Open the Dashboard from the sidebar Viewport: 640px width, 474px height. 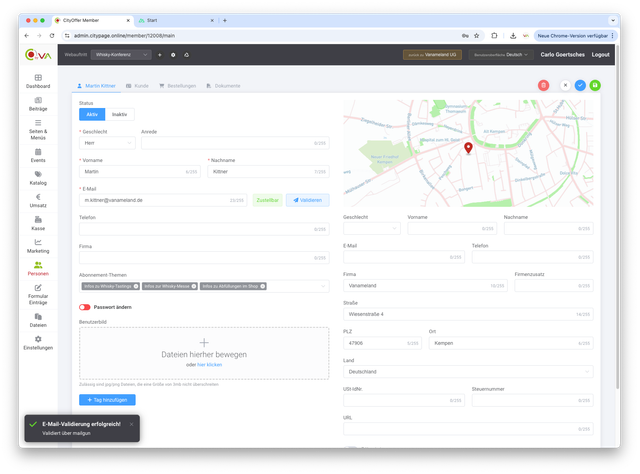coord(38,81)
